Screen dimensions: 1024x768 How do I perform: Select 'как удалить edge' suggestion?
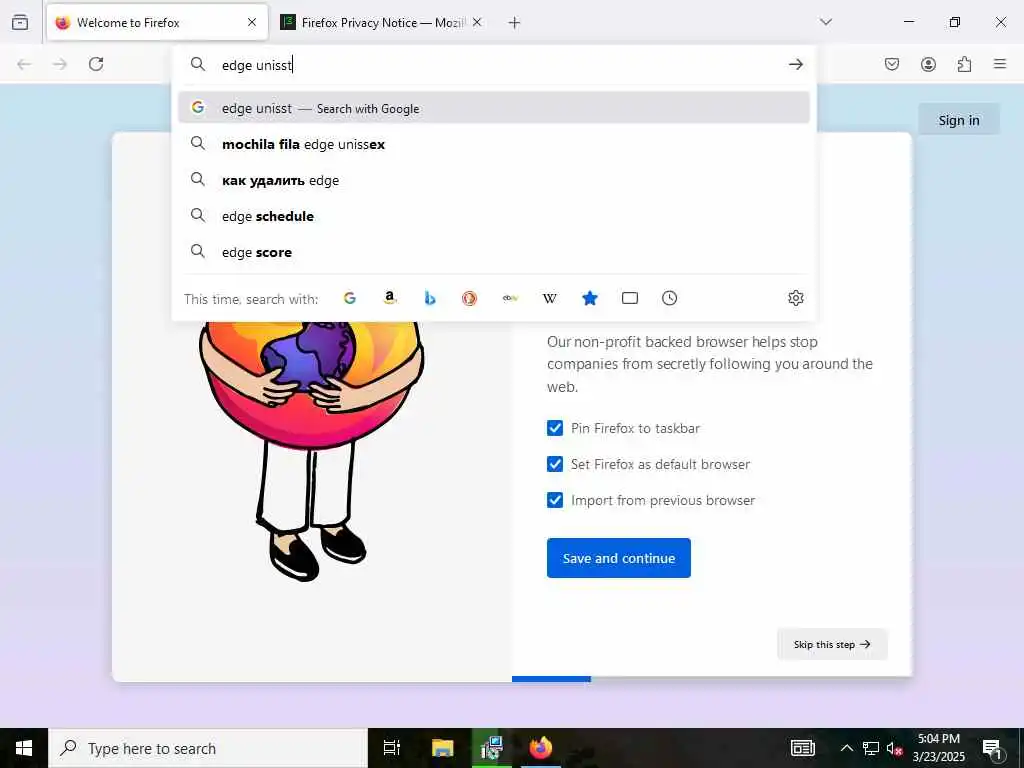click(494, 180)
